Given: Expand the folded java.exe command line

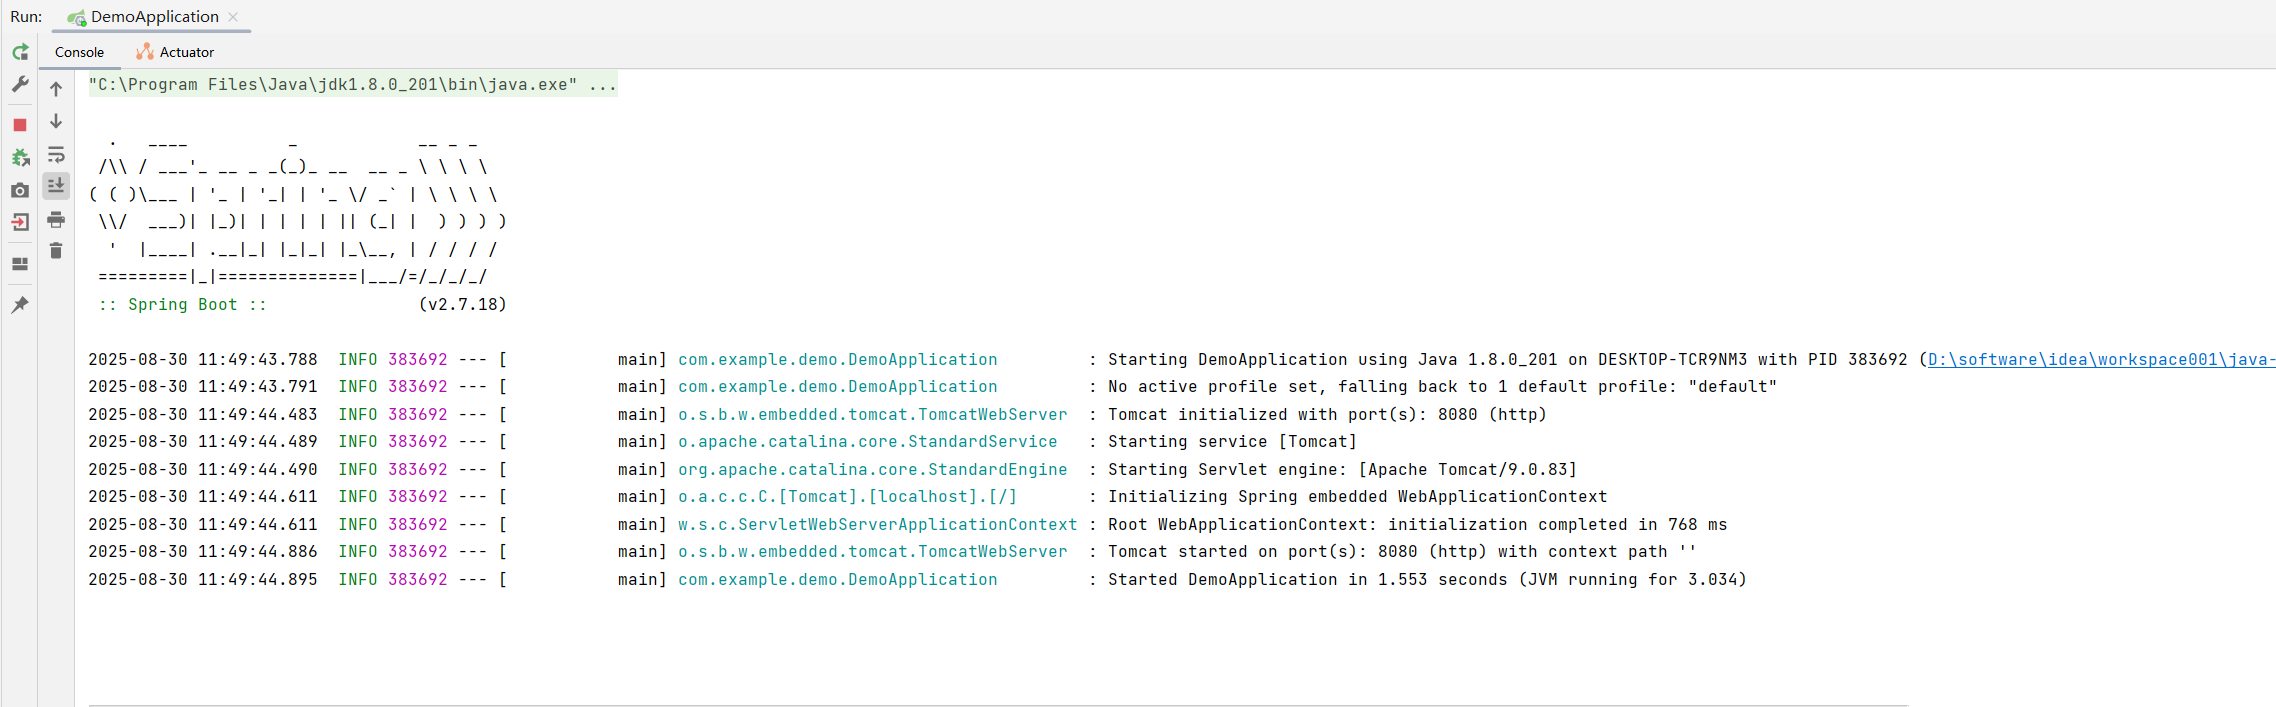Looking at the screenshot, I should (x=602, y=85).
